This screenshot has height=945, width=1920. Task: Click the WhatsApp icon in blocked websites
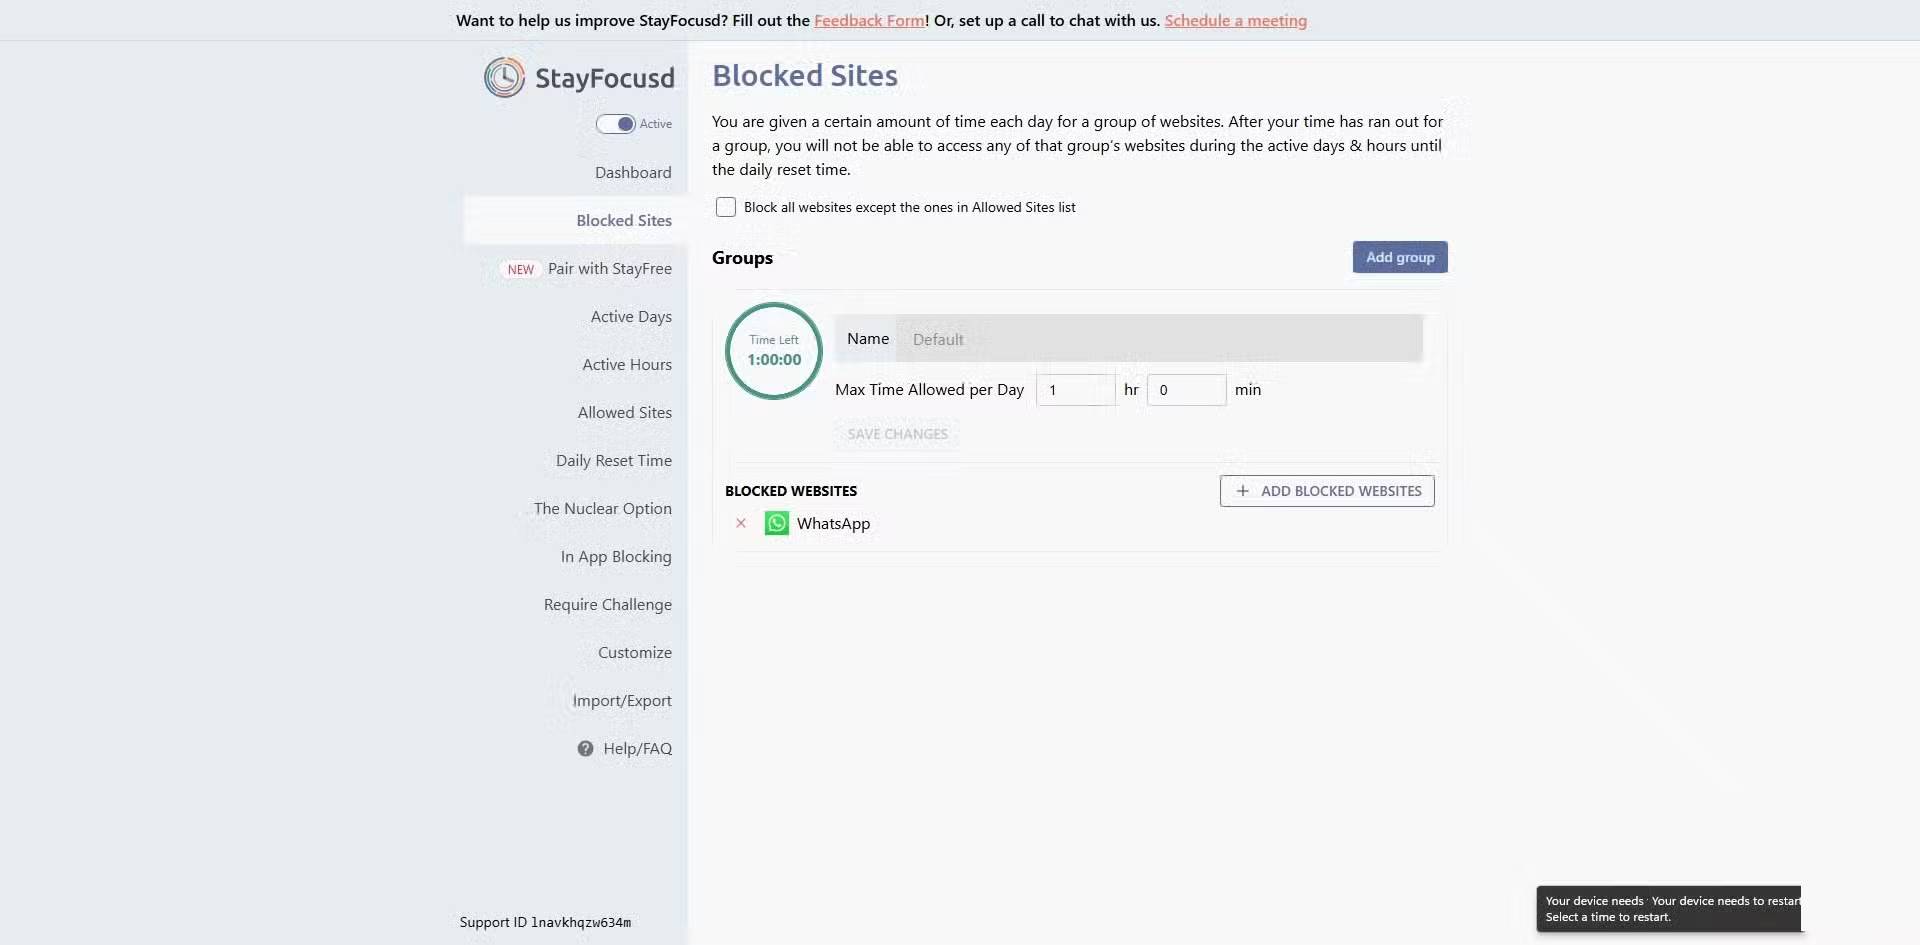point(776,523)
